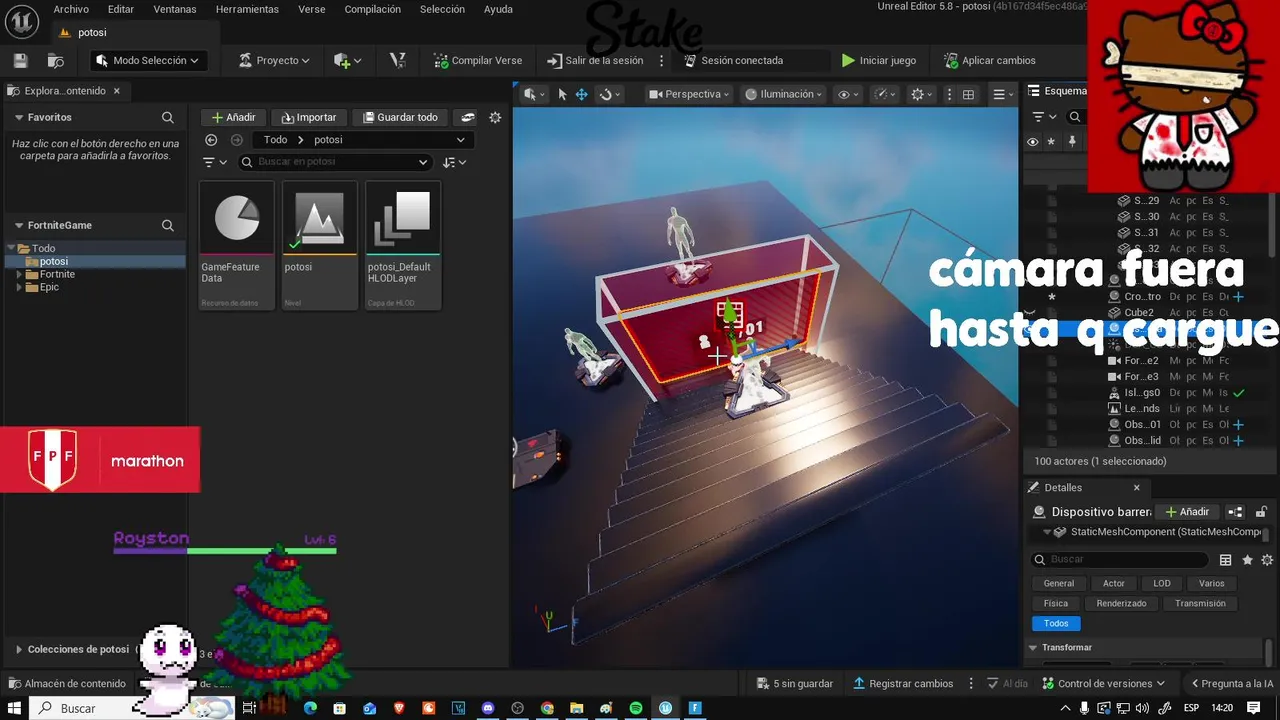Screen dimensions: 1280x720
Task: Open the Compilación menu
Action: pyautogui.click(x=372, y=9)
